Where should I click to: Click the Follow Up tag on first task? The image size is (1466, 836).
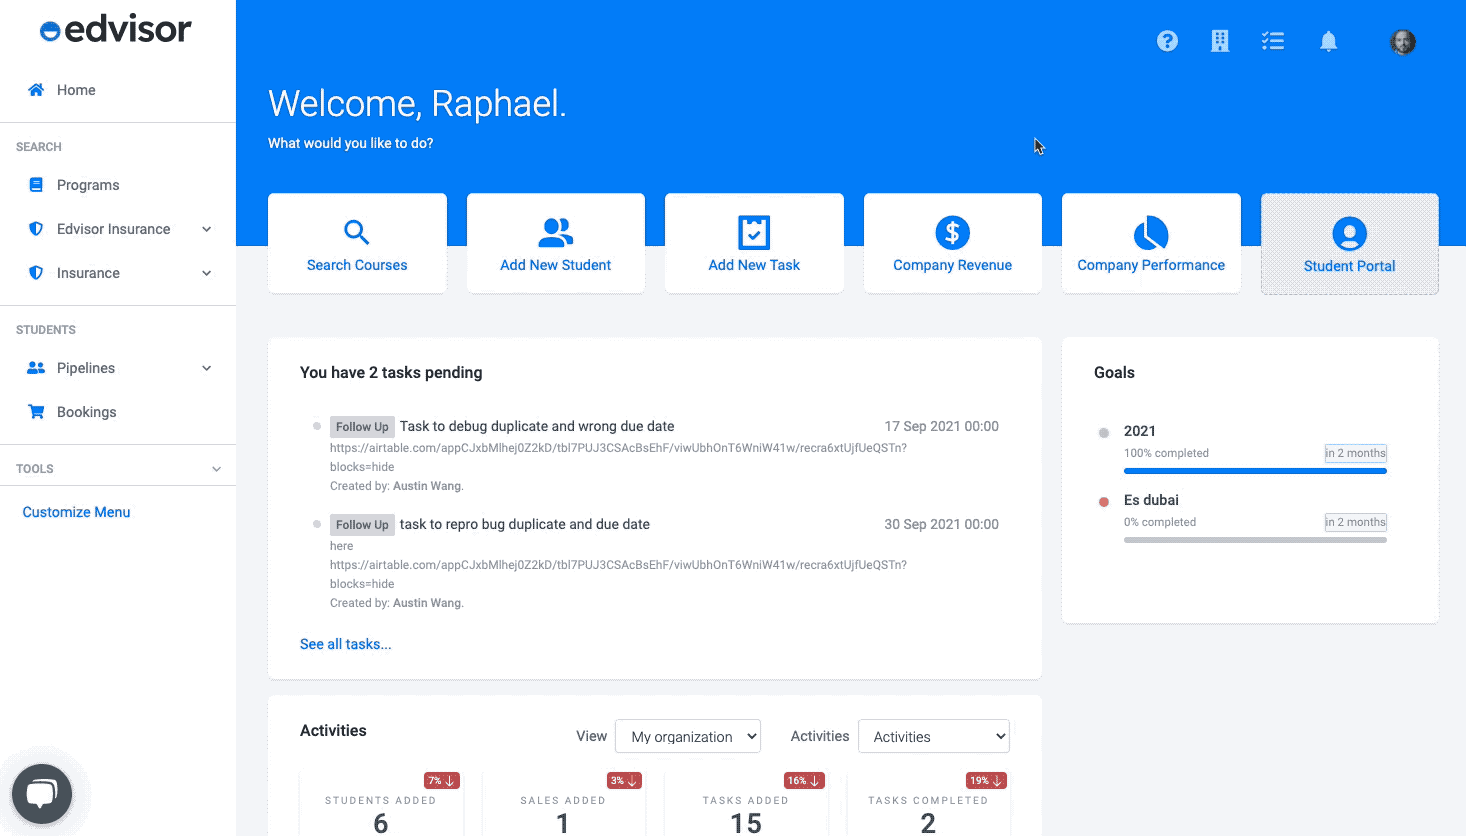click(362, 427)
